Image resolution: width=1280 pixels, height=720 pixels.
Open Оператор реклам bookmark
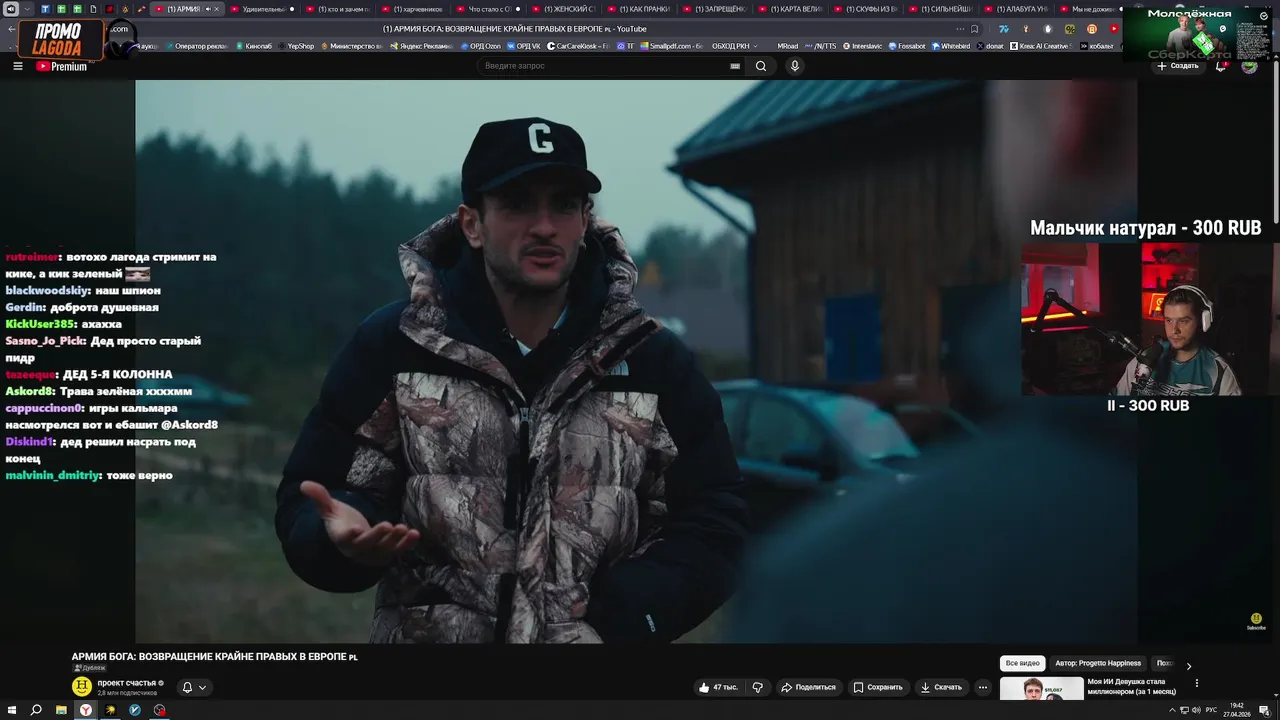tap(198, 46)
